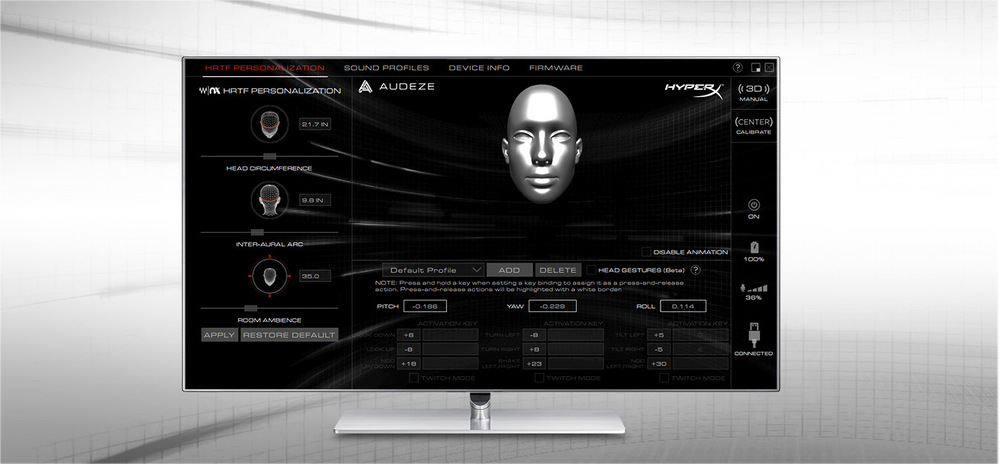Click the Audeze logo
The height and width of the screenshot is (464, 1000).
click(396, 86)
